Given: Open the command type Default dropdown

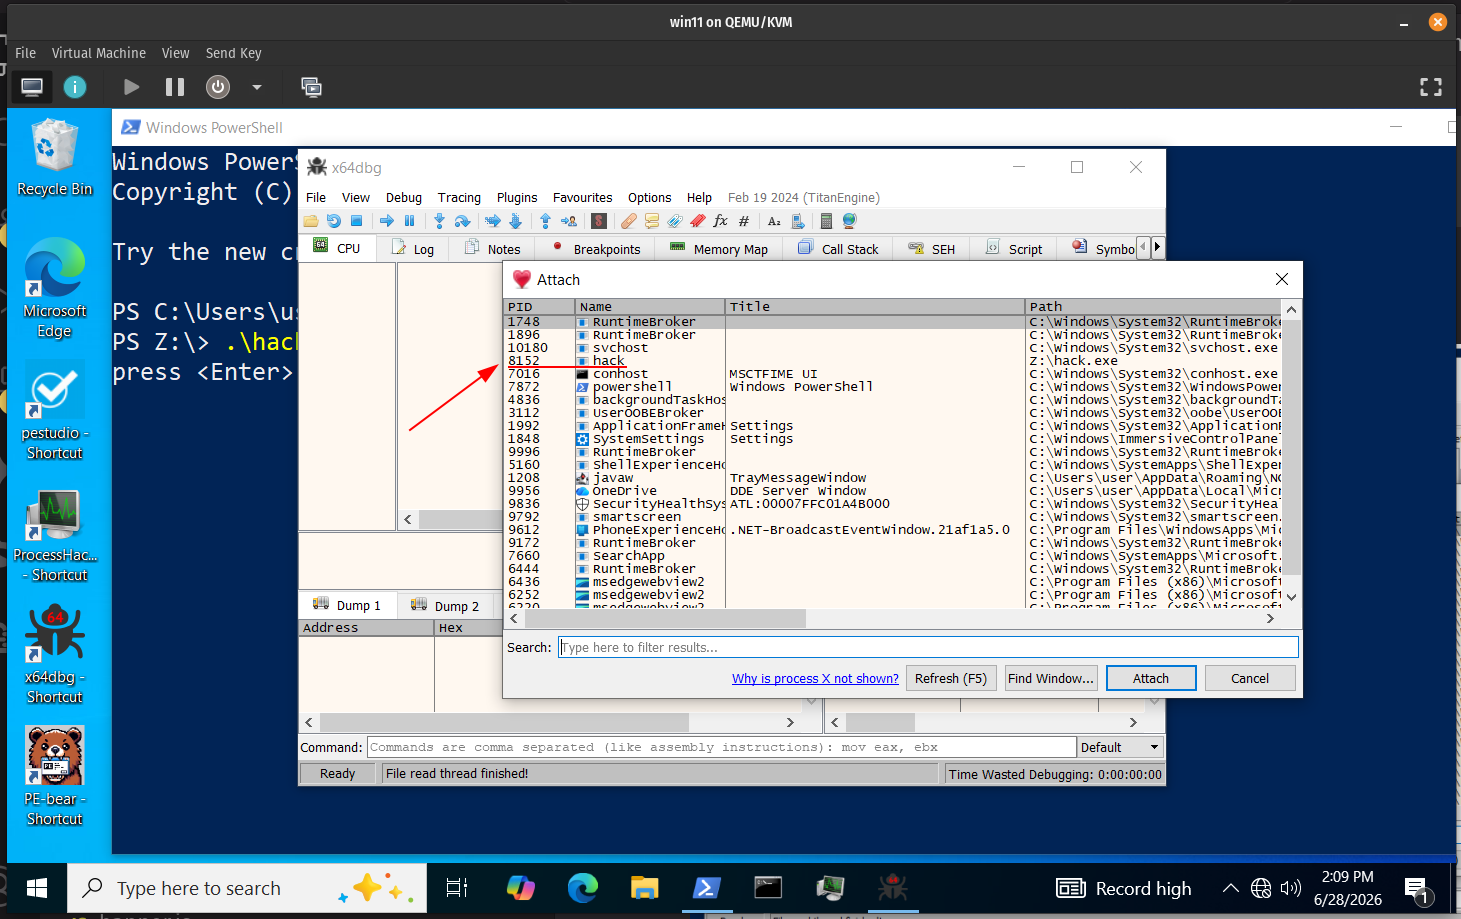Looking at the screenshot, I should 1120,747.
